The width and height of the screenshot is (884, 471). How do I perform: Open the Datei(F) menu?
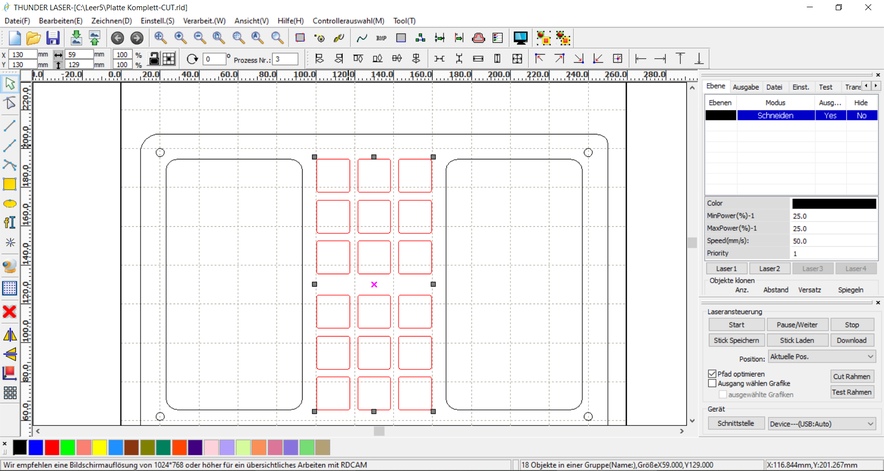17,21
